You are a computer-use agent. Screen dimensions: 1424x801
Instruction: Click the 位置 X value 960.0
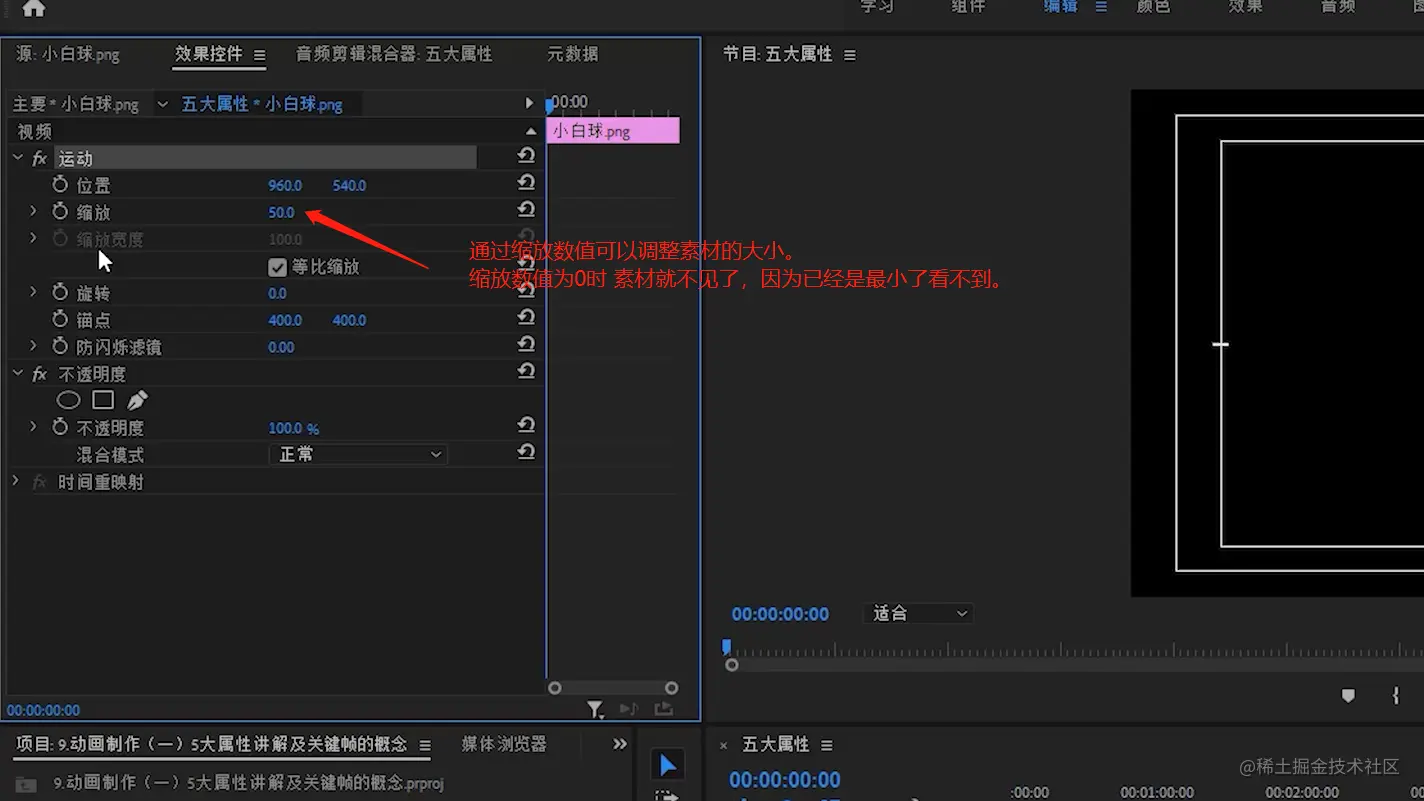[x=285, y=185]
